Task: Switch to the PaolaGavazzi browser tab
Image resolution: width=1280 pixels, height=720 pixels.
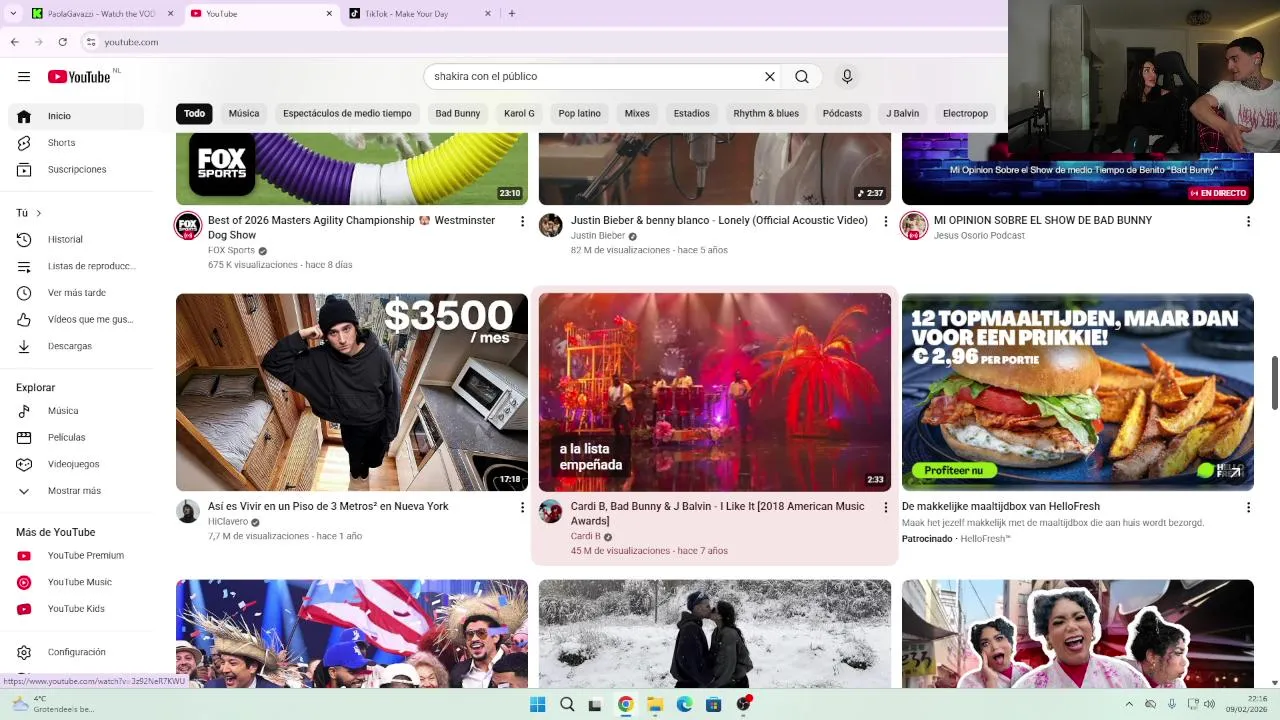Action: click(101, 14)
